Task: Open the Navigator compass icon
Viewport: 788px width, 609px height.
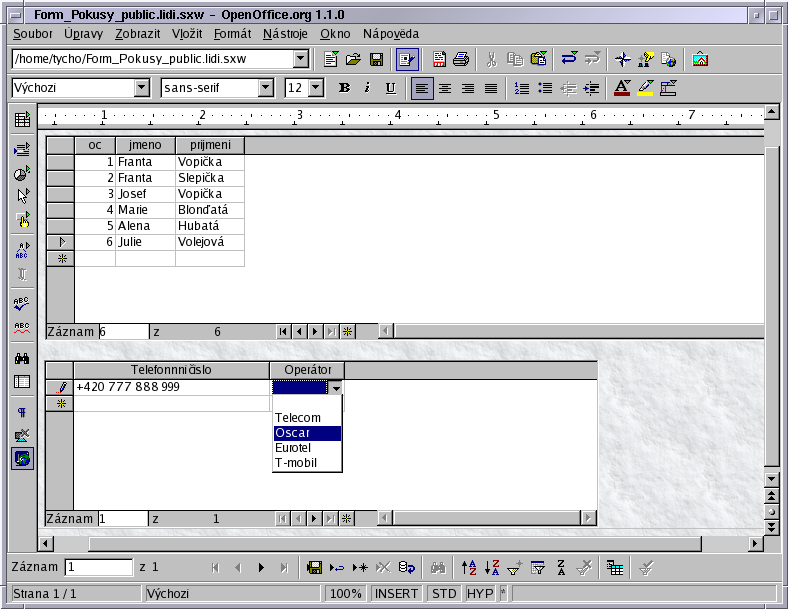Action: tap(623, 59)
